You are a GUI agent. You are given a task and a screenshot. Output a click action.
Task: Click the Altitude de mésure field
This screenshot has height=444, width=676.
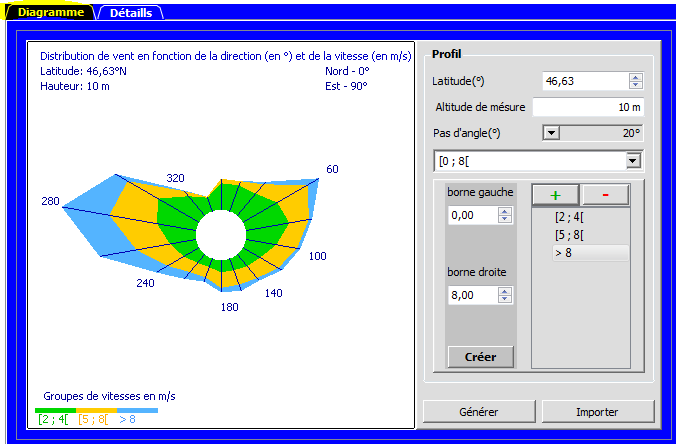[588, 107]
